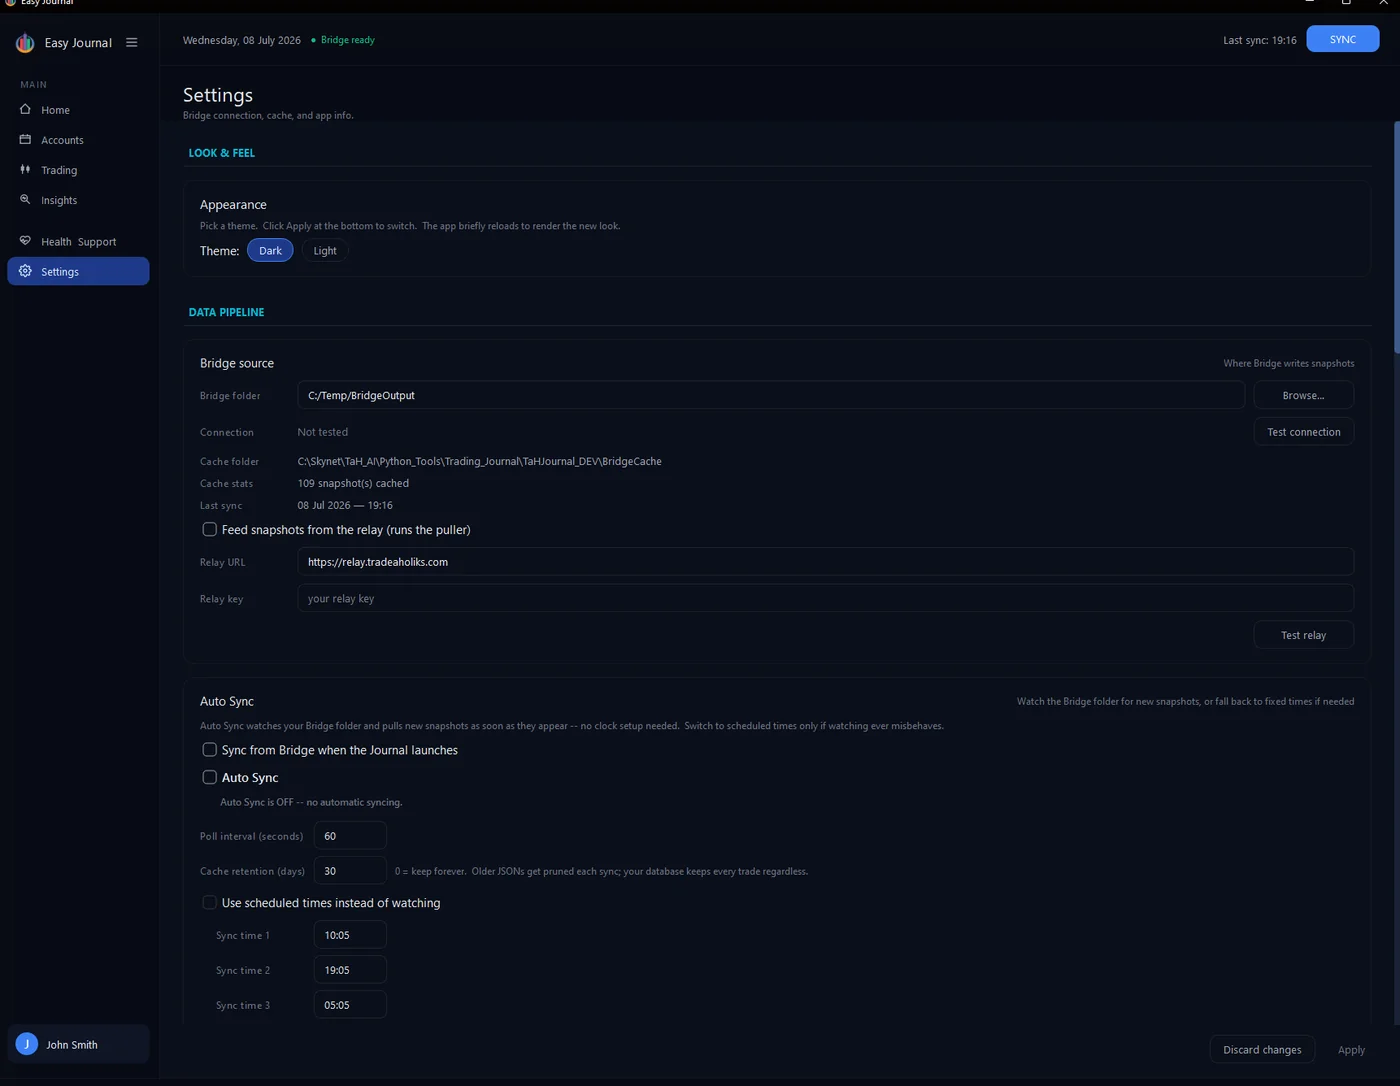Click the Accounts sidebar icon
The image size is (1400, 1086).
[x=25, y=139]
